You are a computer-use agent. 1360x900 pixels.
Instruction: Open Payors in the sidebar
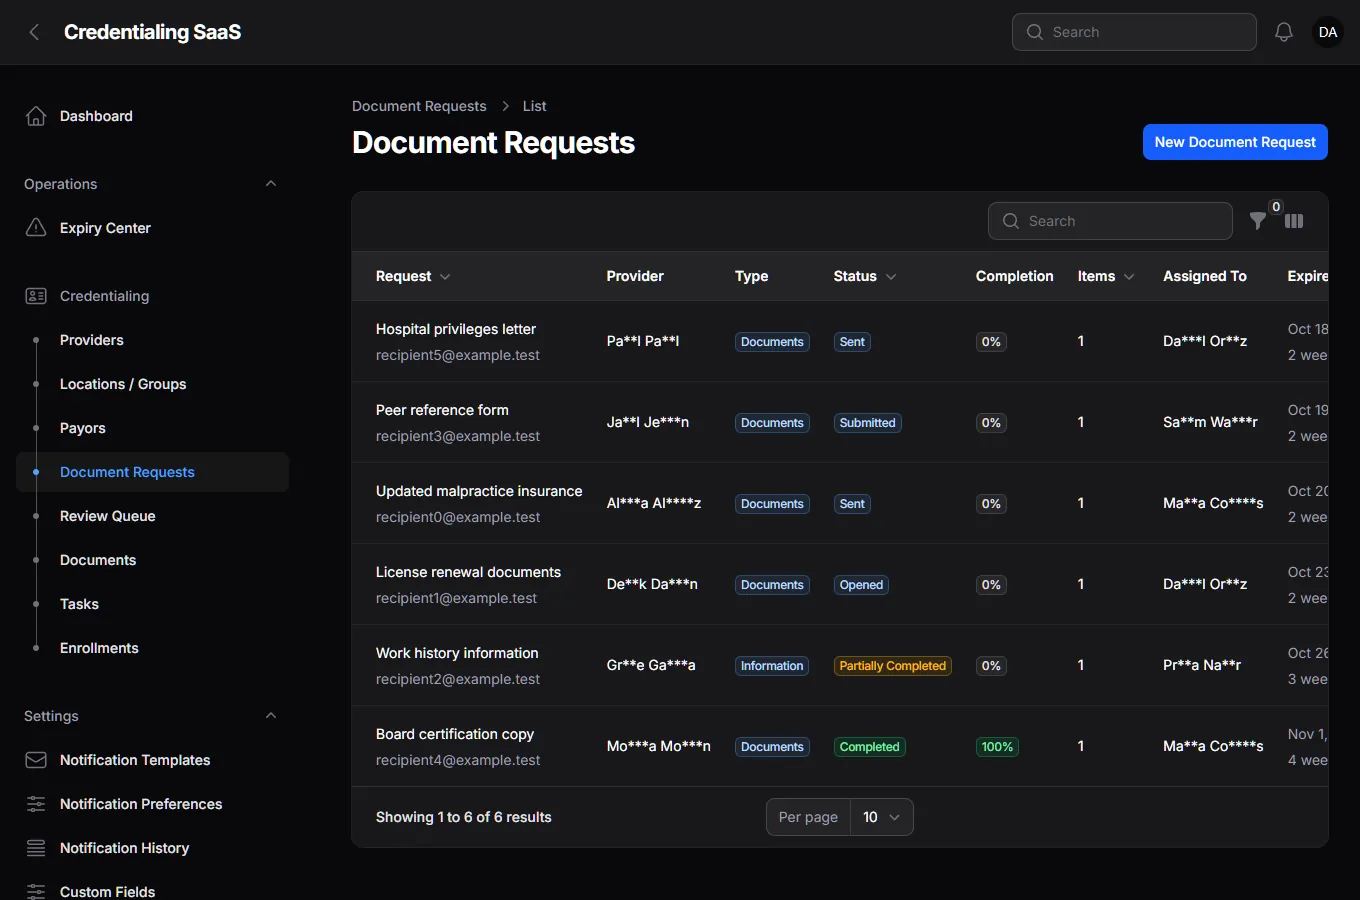pyautogui.click(x=83, y=428)
